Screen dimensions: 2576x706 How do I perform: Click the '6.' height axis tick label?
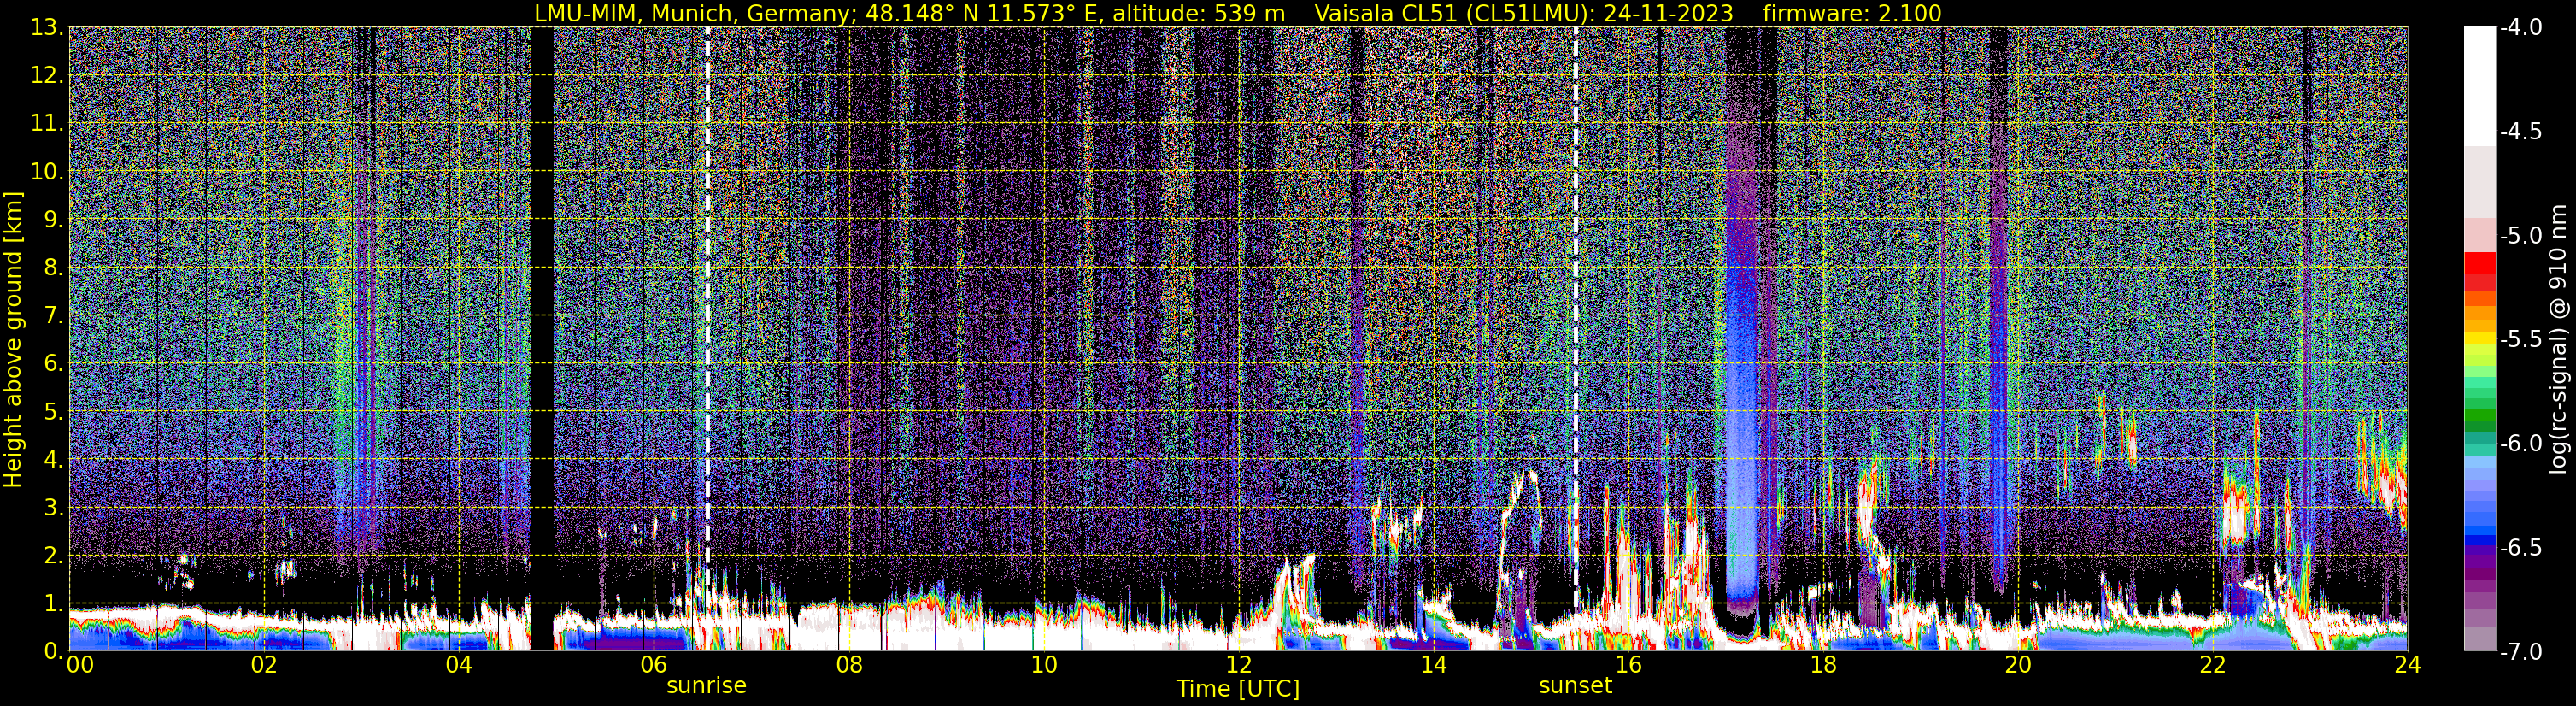coord(53,364)
